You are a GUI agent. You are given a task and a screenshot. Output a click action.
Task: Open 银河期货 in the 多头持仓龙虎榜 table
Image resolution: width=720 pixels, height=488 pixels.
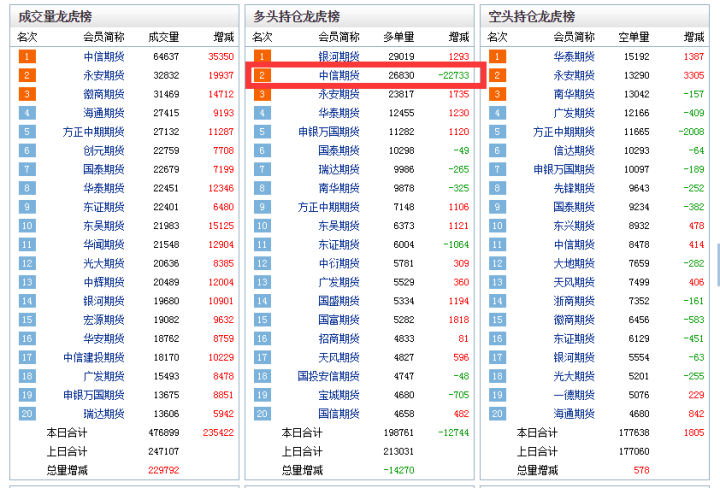pos(339,56)
